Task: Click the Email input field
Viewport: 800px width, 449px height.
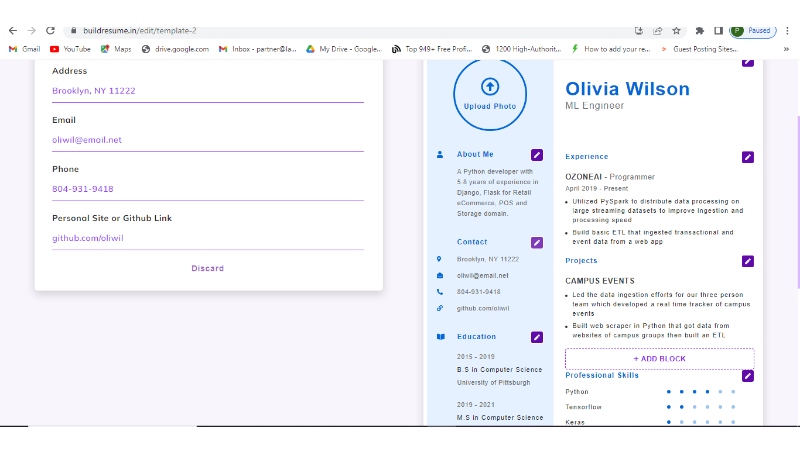Action: coord(208,140)
